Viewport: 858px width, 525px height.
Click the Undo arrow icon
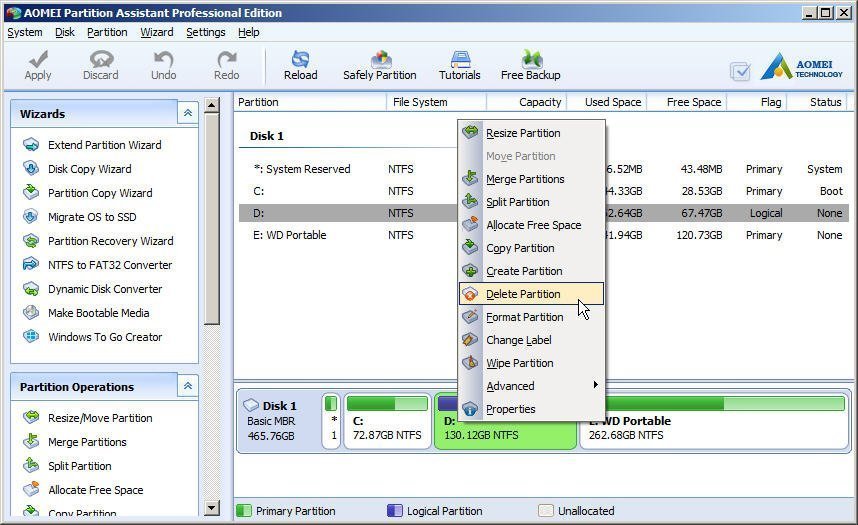[x=163, y=59]
